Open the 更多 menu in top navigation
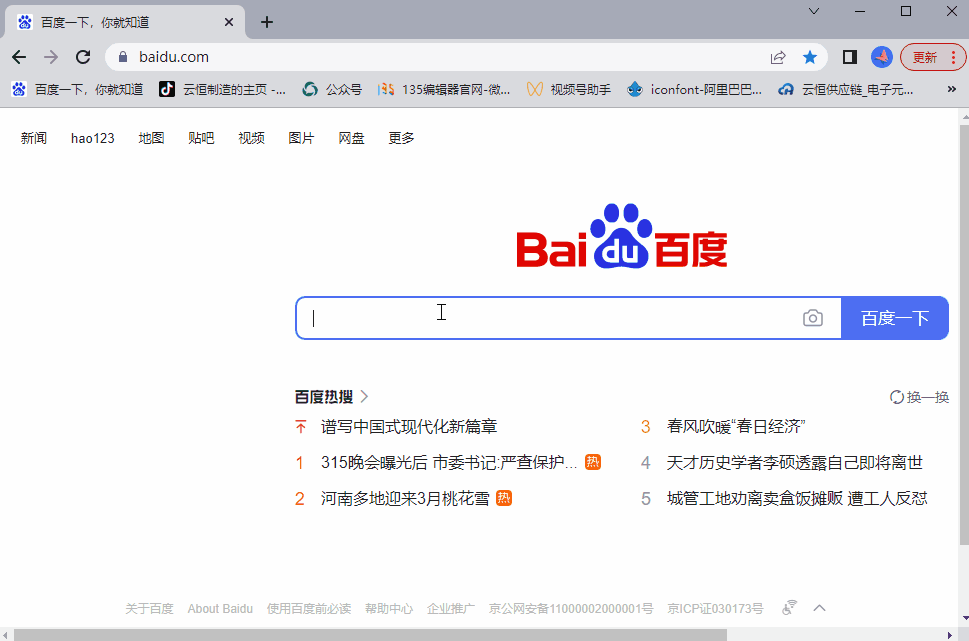Screen dimensions: 969x641 click(401, 138)
